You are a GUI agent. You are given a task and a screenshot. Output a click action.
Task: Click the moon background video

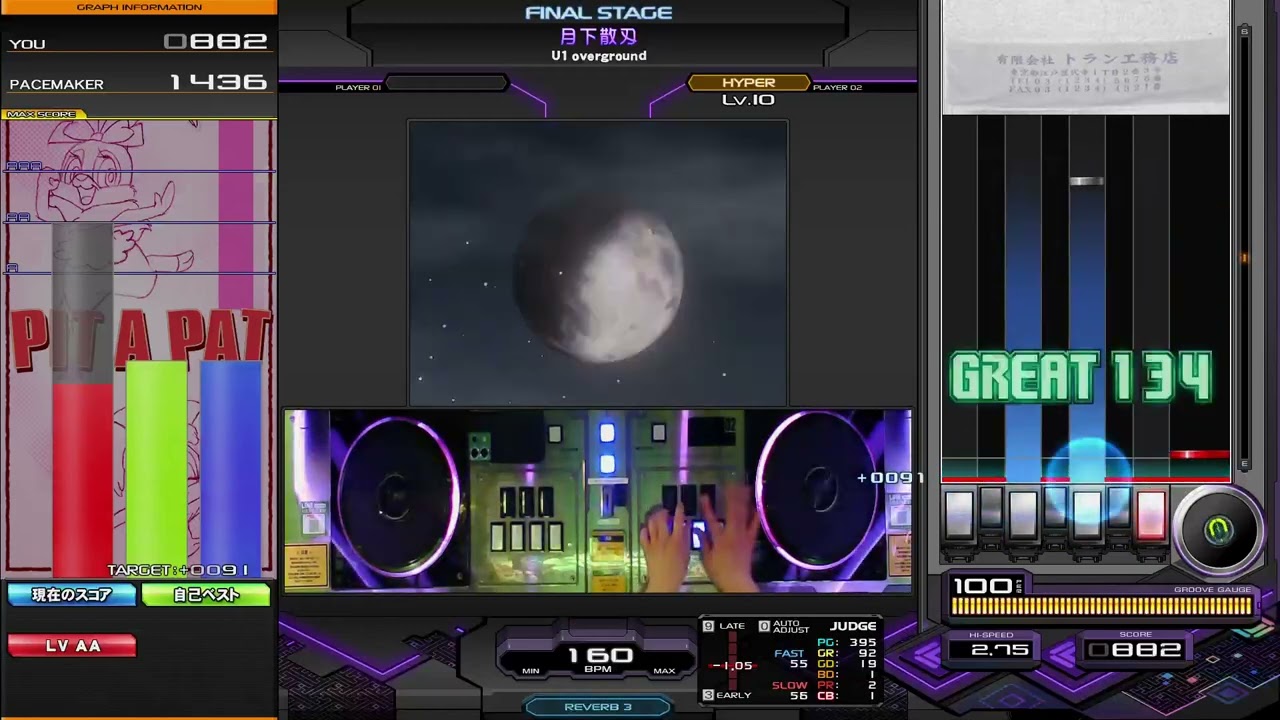point(598,262)
